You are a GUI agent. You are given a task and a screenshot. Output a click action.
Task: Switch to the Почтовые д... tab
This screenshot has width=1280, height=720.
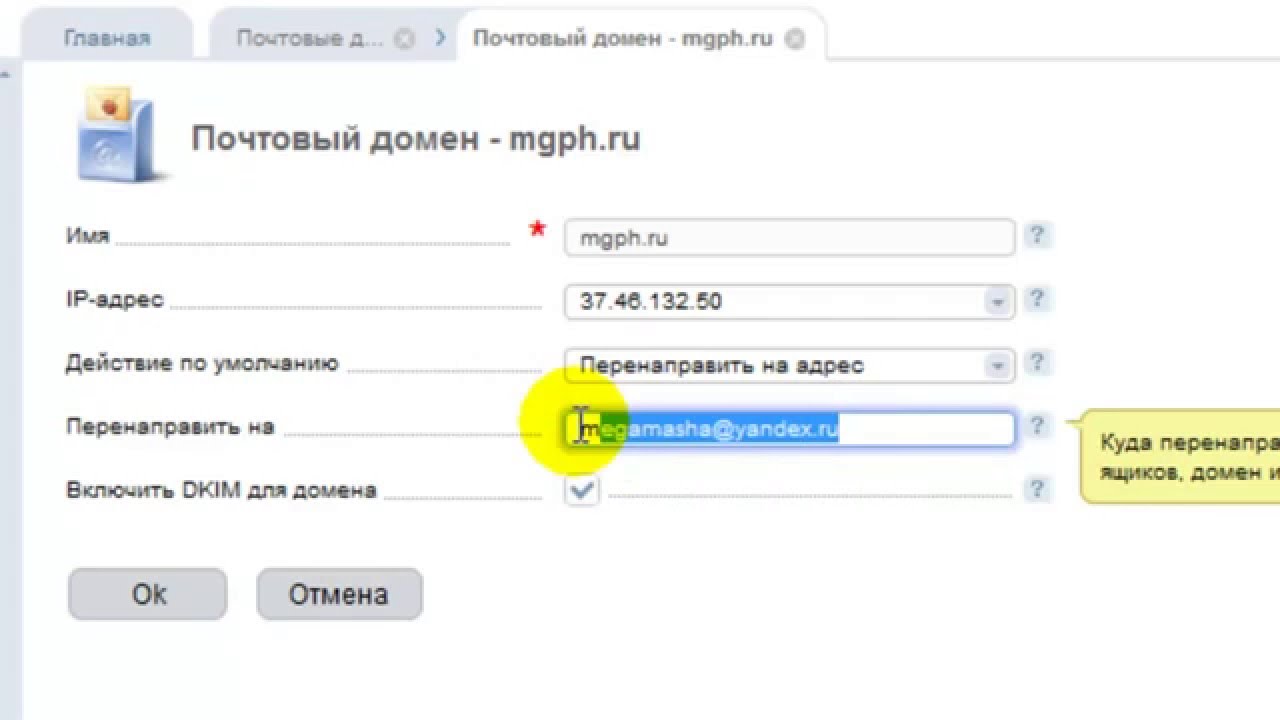(x=310, y=39)
